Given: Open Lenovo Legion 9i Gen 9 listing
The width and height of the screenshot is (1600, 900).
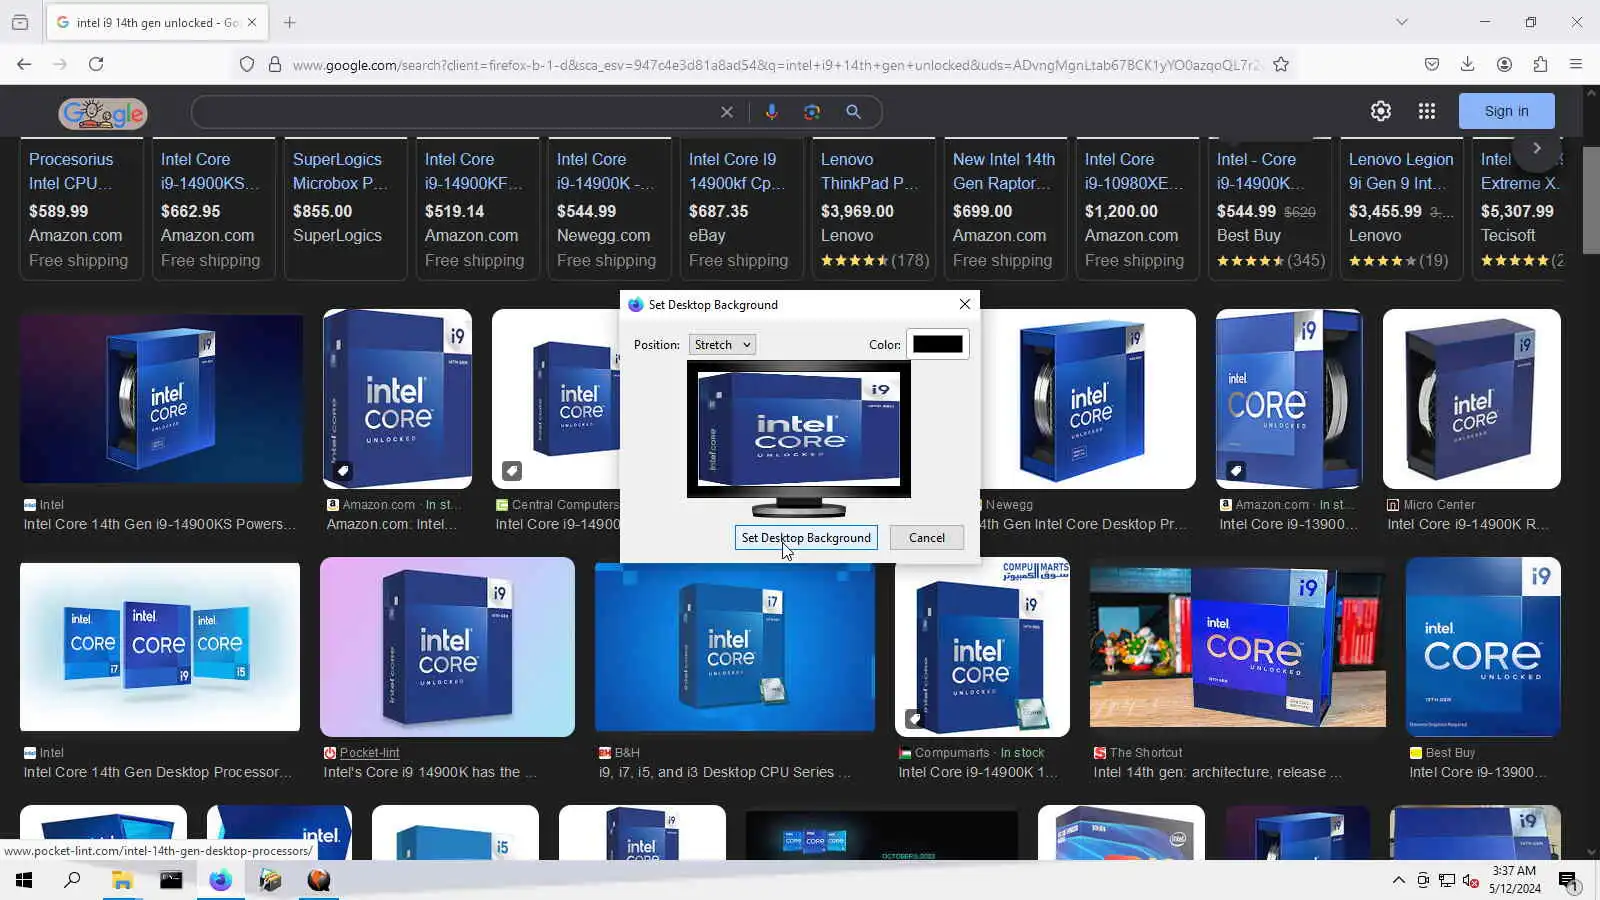Looking at the screenshot, I should coord(1402,209).
